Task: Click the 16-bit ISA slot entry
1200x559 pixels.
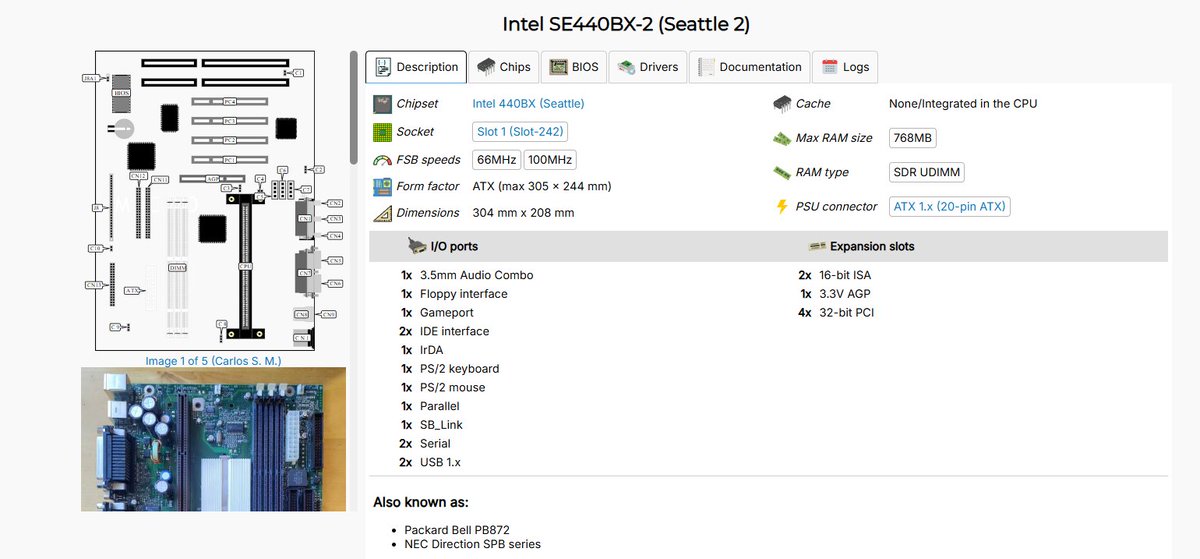Action: point(846,275)
